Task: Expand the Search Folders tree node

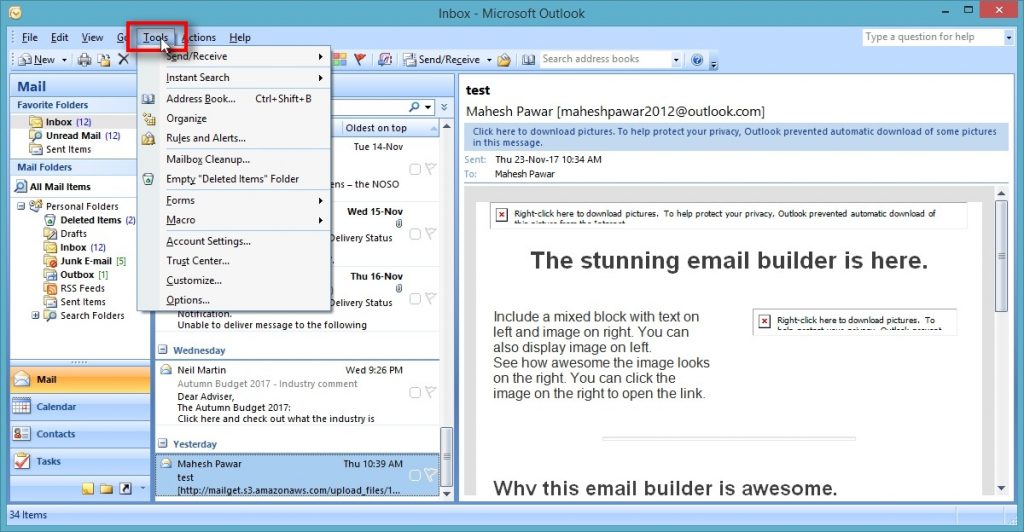Action: point(35,315)
